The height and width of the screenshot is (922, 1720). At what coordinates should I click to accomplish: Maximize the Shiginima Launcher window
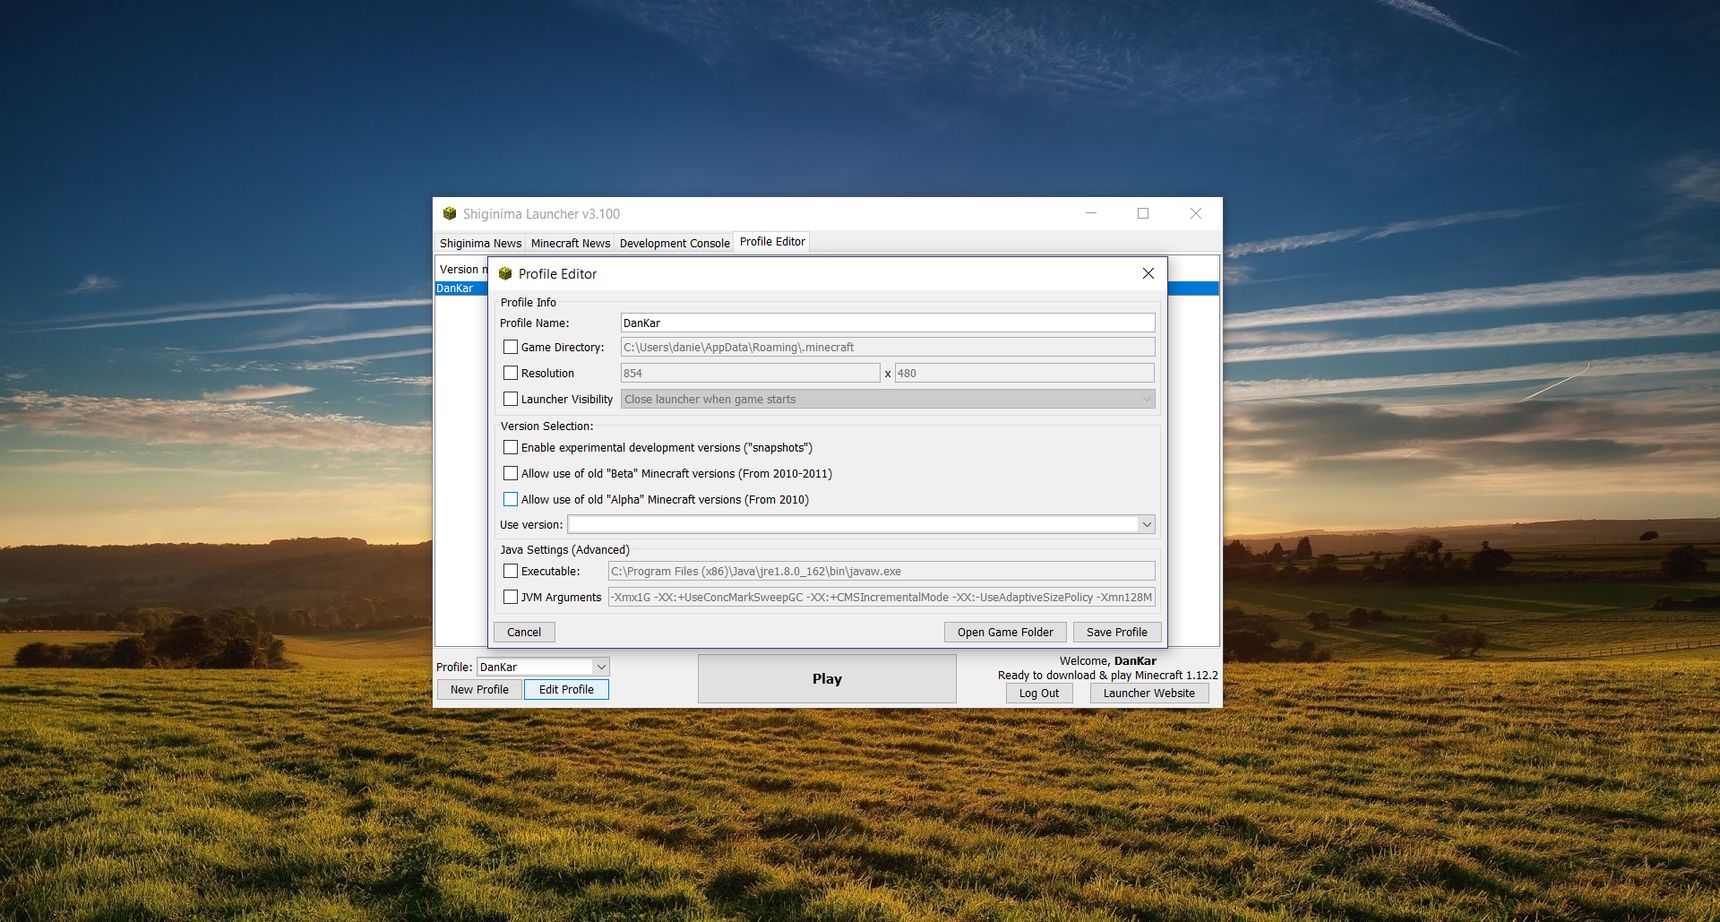(1143, 213)
